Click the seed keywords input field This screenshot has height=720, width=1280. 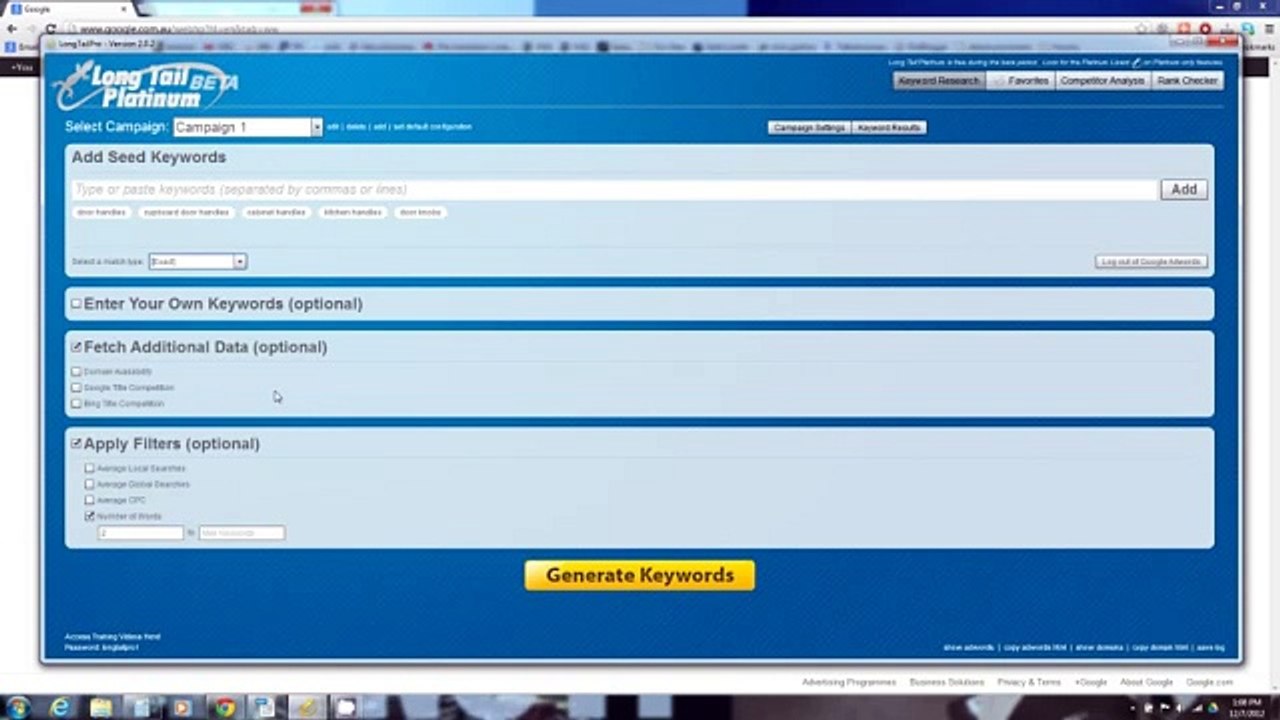point(614,189)
